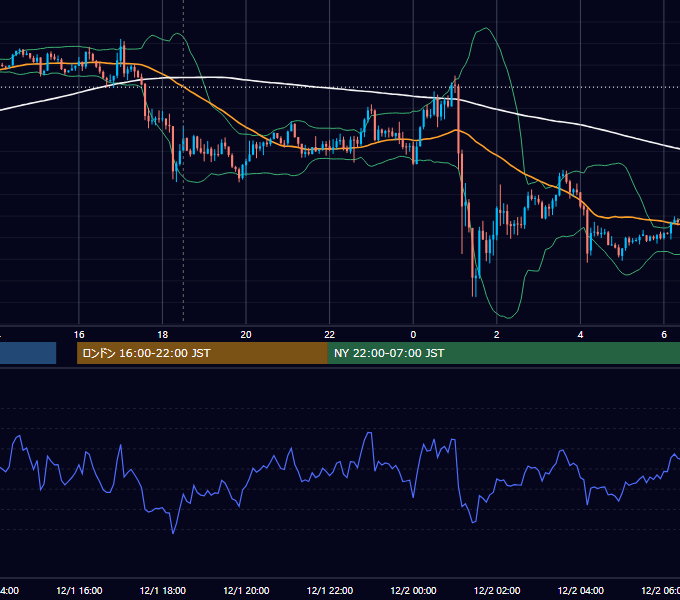Click the '16' label on upper time axis
This screenshot has width=680, height=600.
(79, 335)
